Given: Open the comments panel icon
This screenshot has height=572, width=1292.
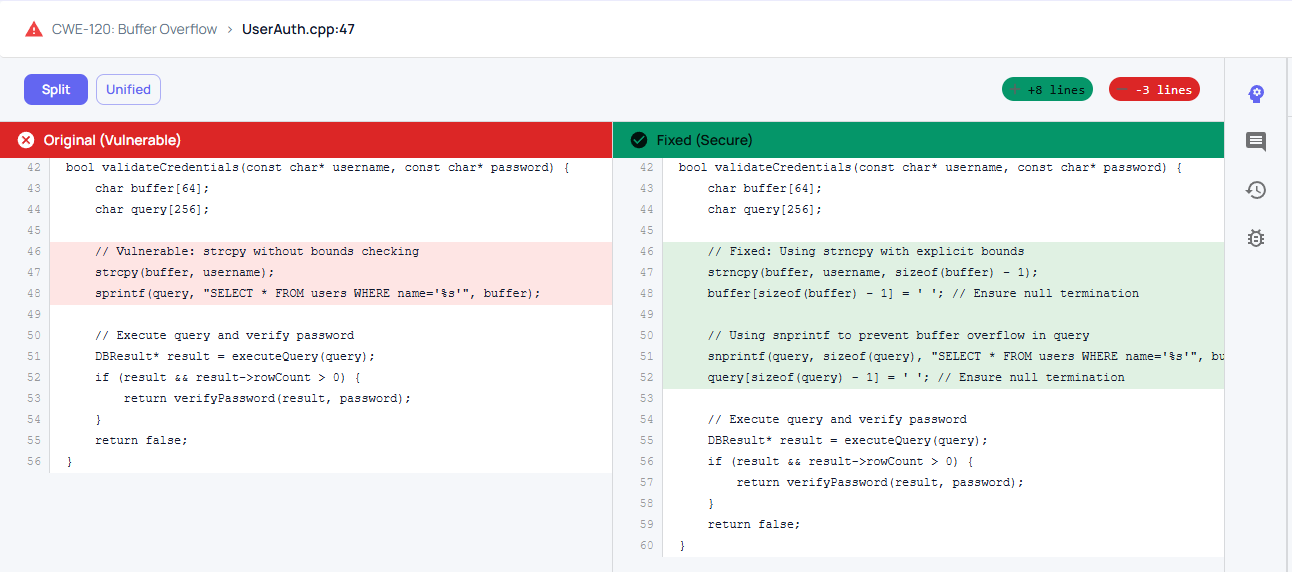Looking at the screenshot, I should click(1256, 142).
